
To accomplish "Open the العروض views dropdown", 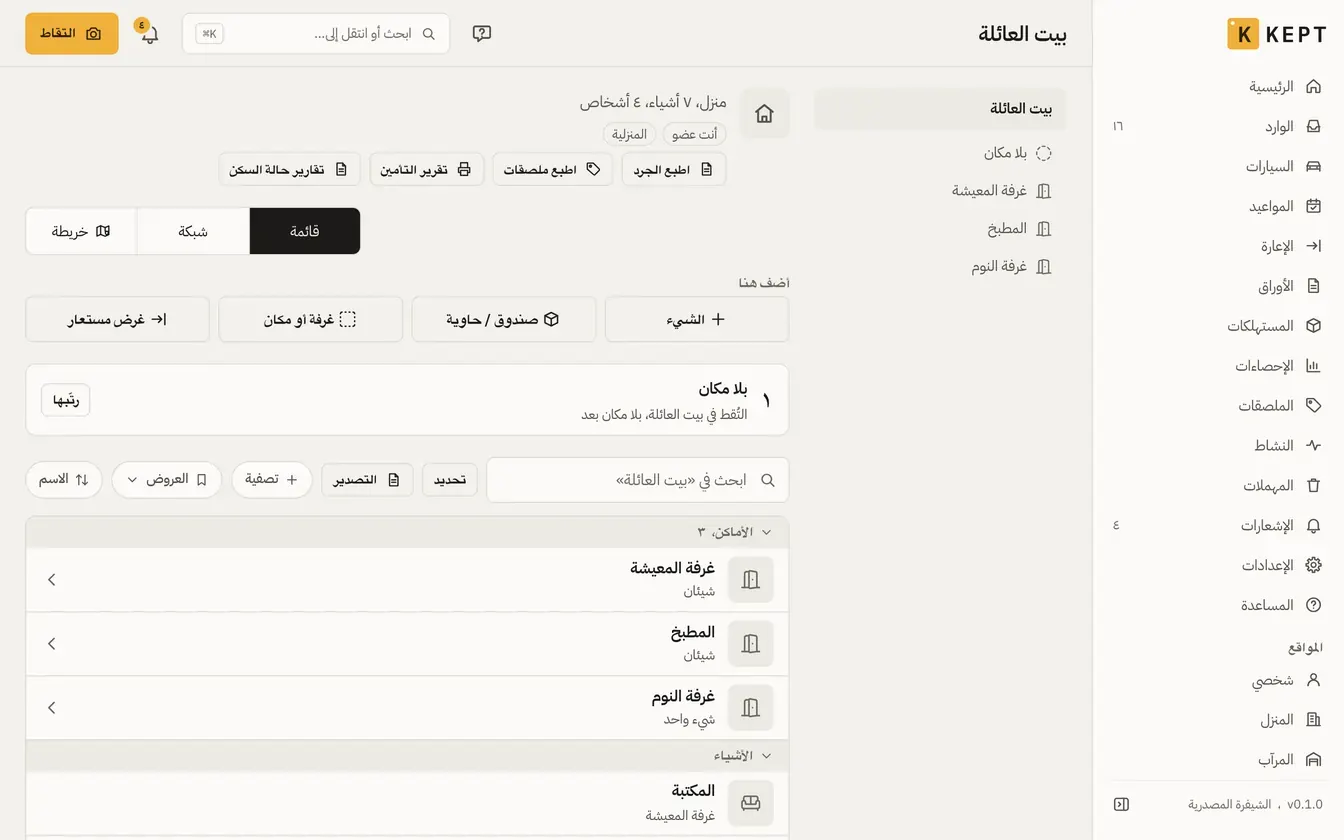I will (167, 480).
